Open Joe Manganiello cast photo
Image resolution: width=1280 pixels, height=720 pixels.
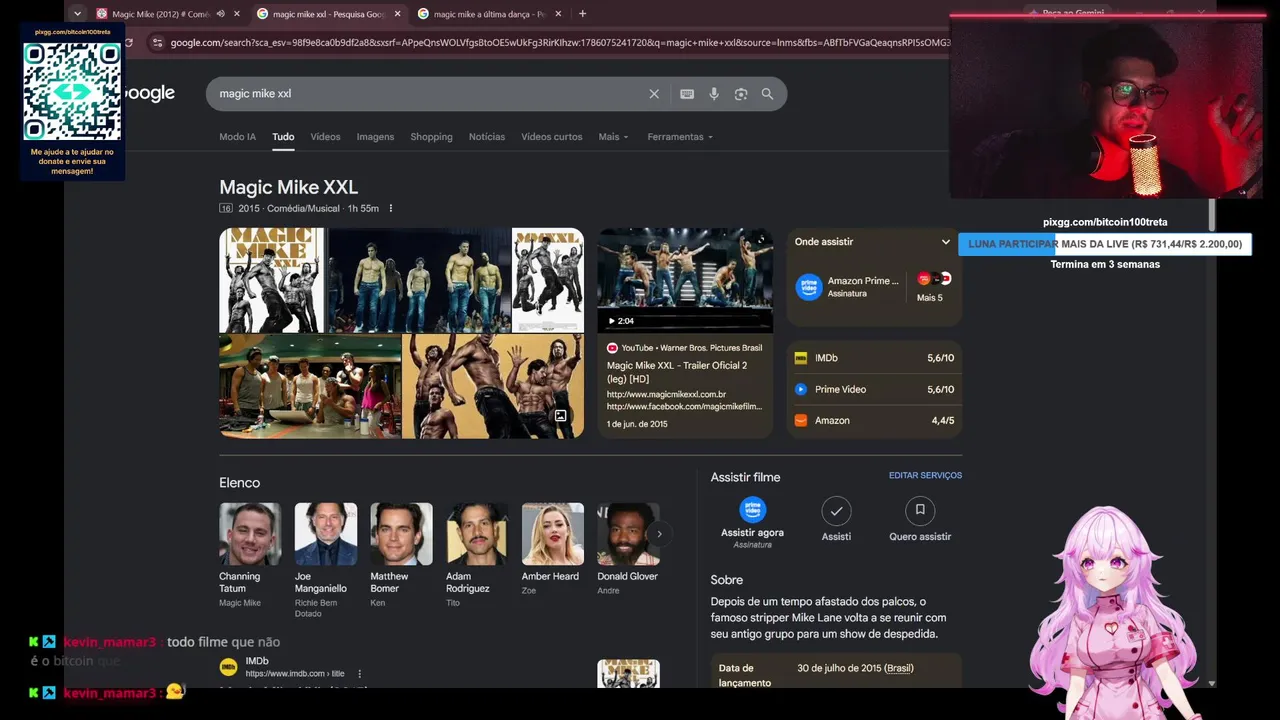pos(326,534)
